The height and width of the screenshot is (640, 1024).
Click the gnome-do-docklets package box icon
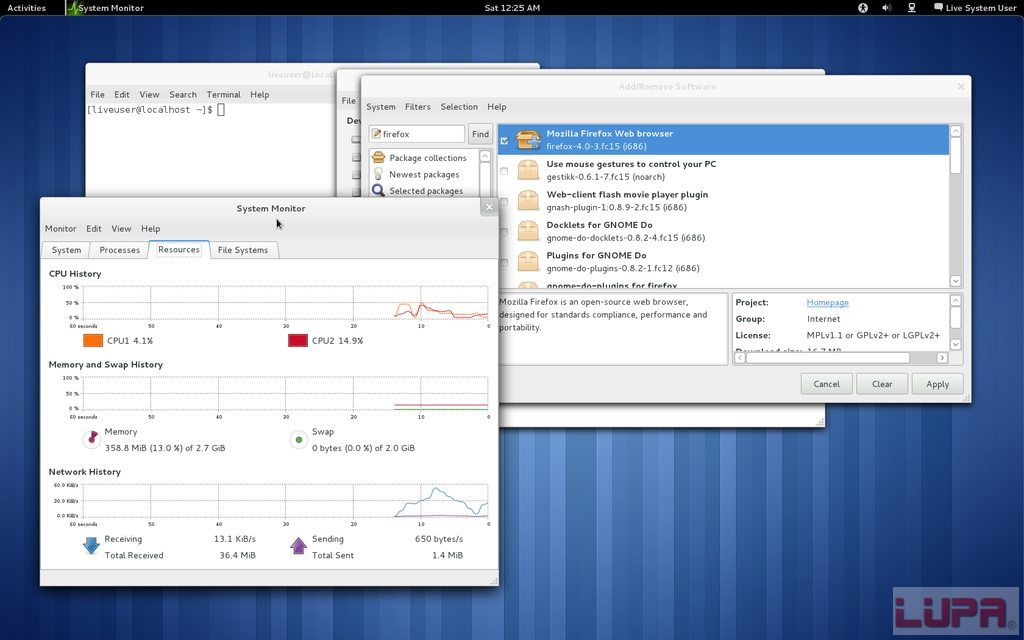528,231
